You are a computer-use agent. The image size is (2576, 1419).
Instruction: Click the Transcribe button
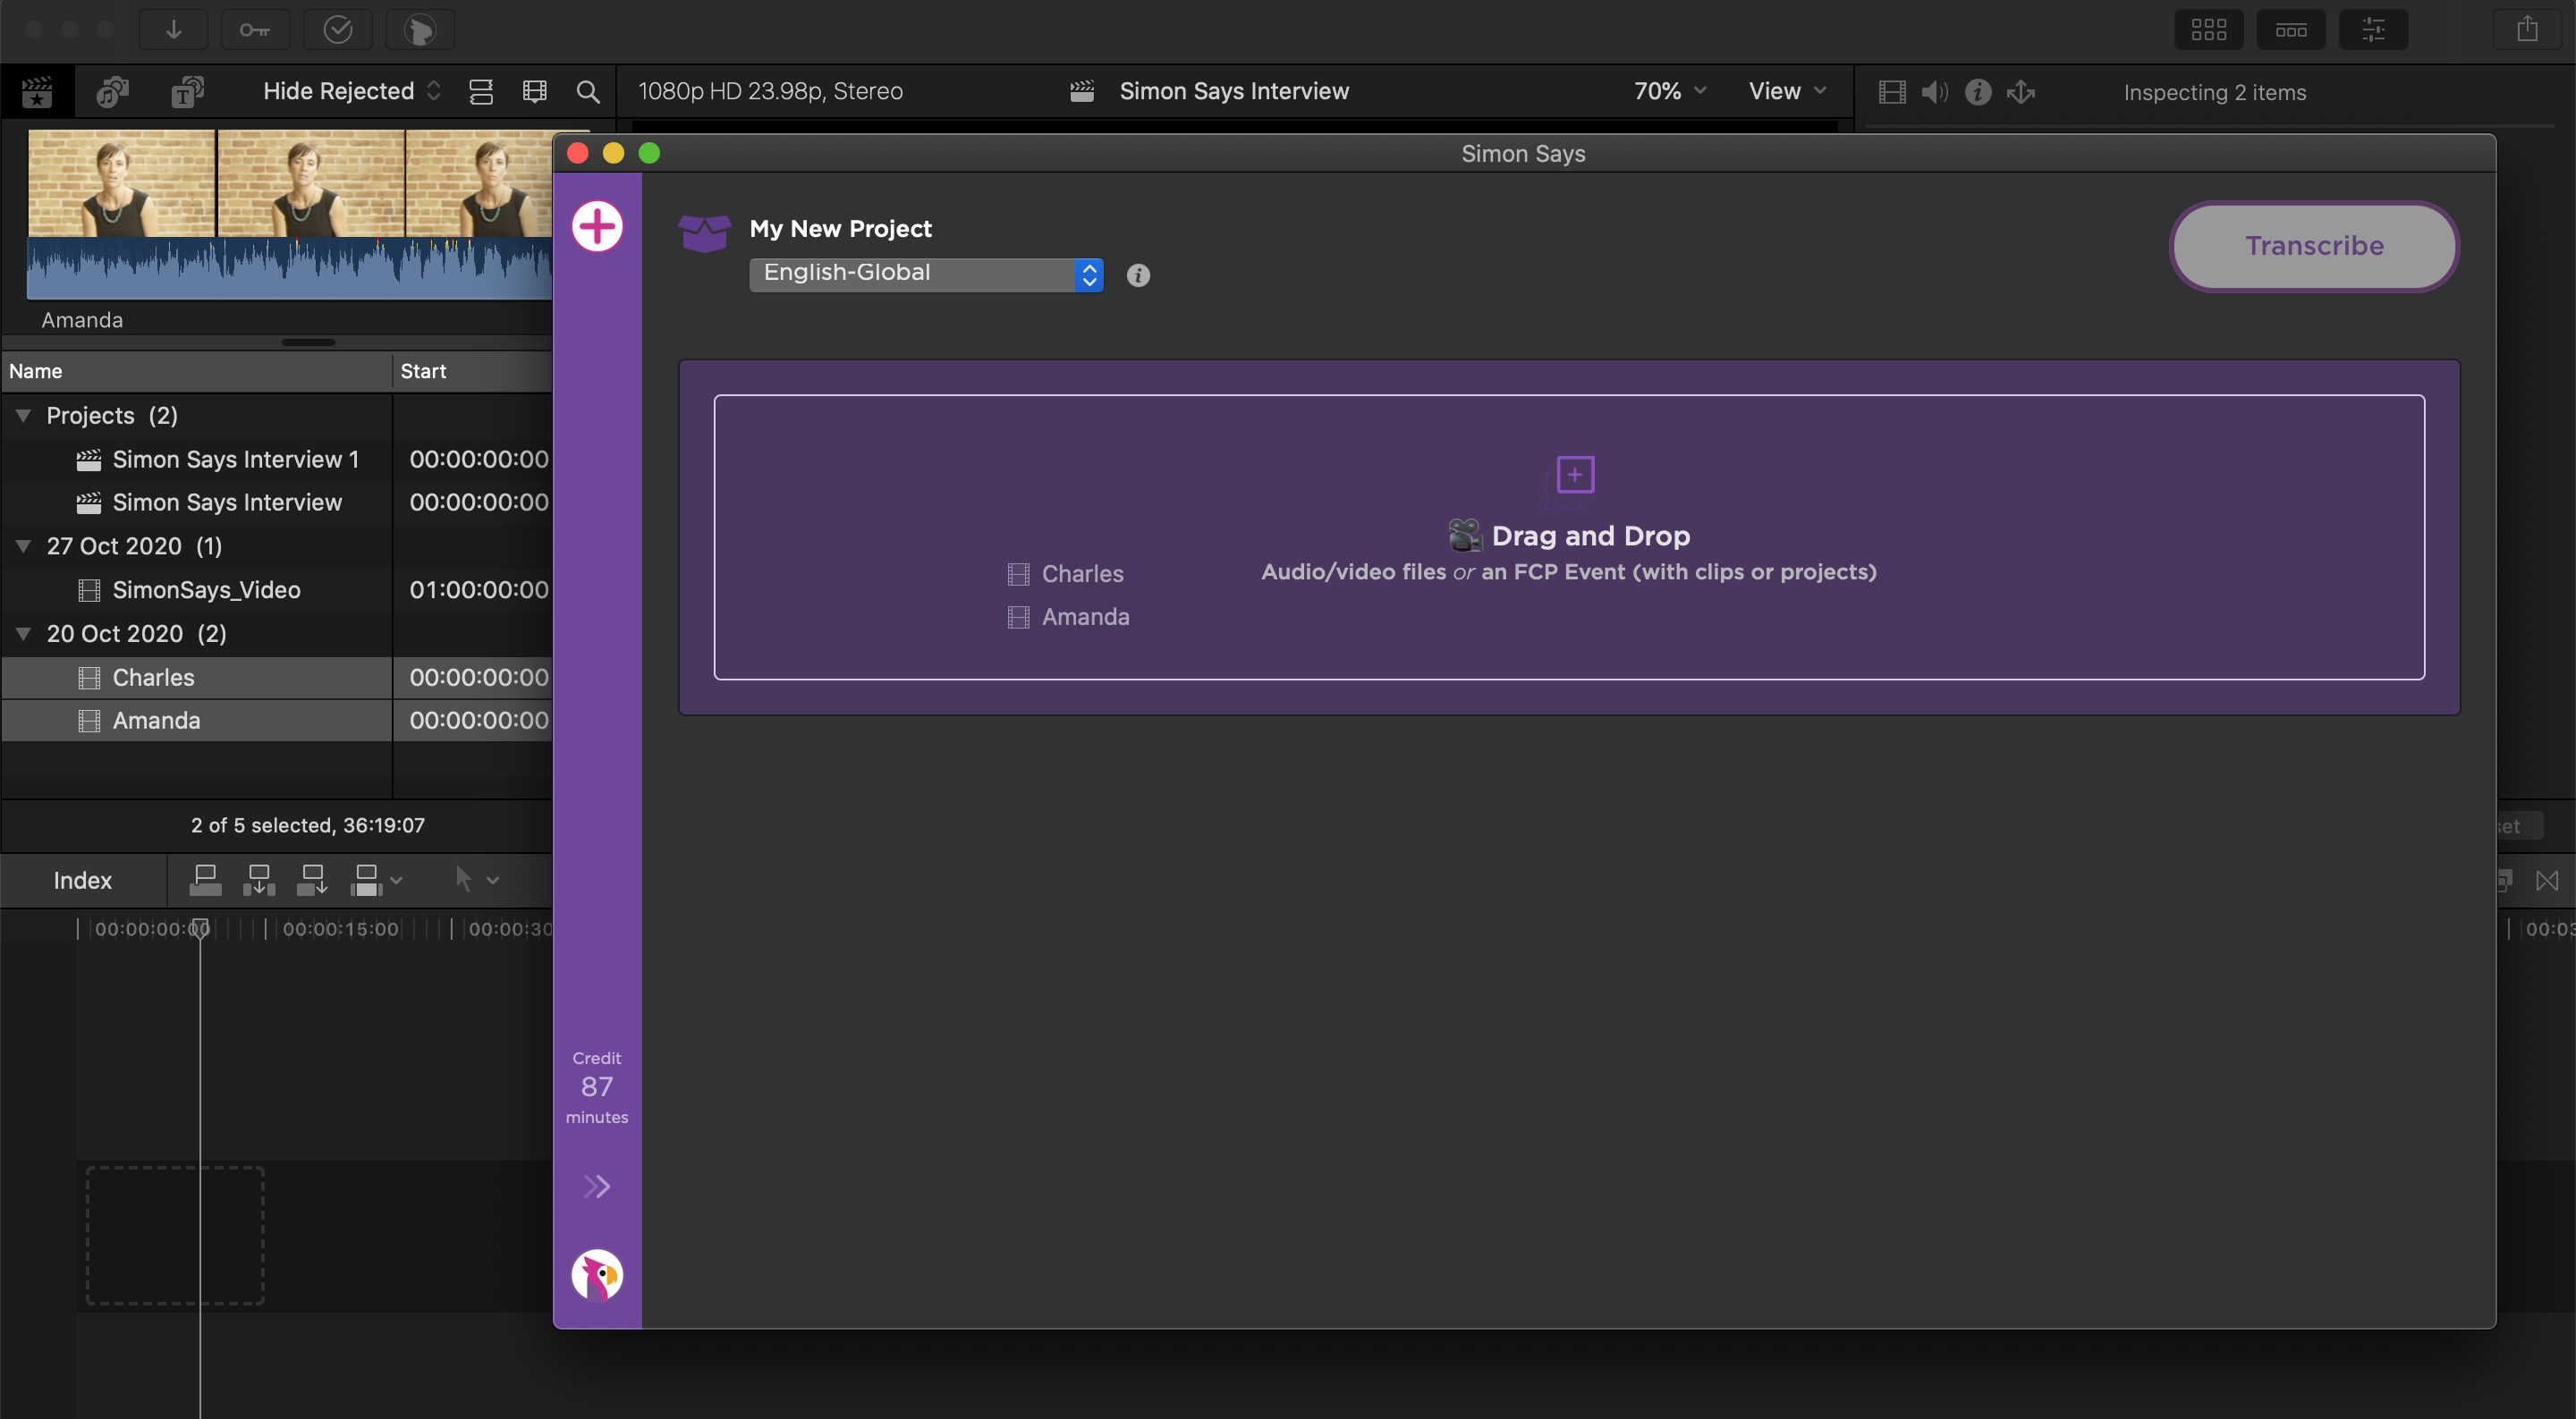click(2313, 246)
